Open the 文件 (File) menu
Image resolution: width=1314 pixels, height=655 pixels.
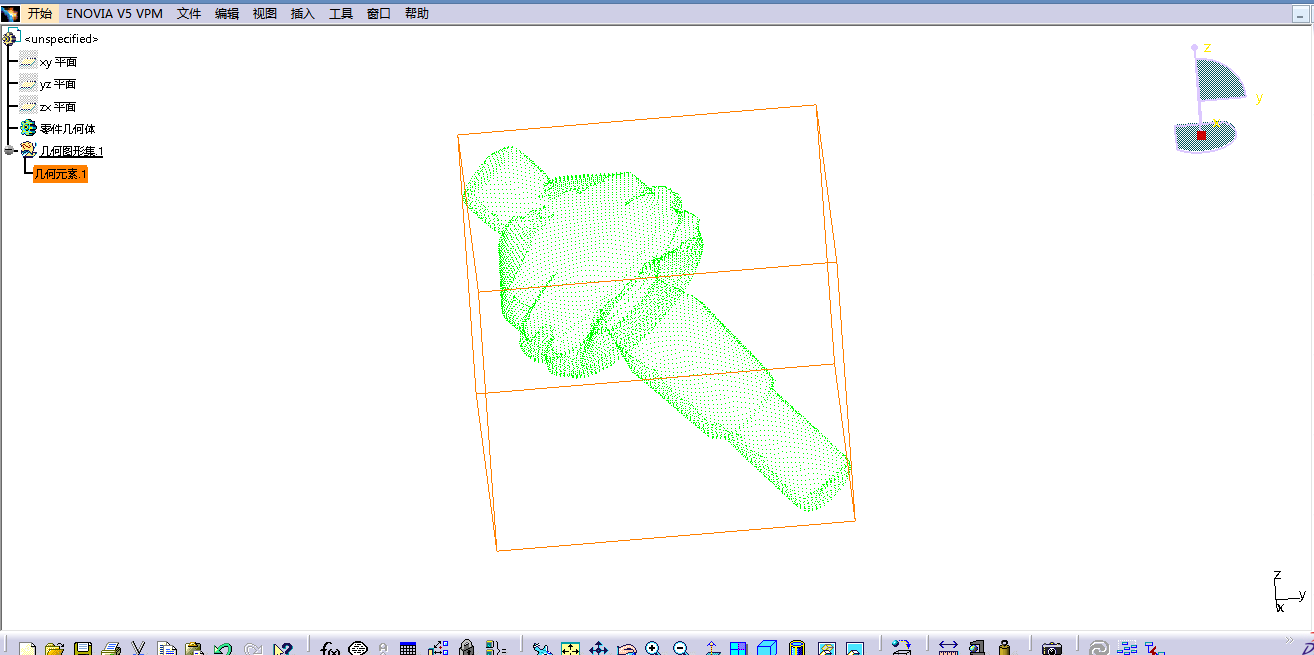coord(189,14)
